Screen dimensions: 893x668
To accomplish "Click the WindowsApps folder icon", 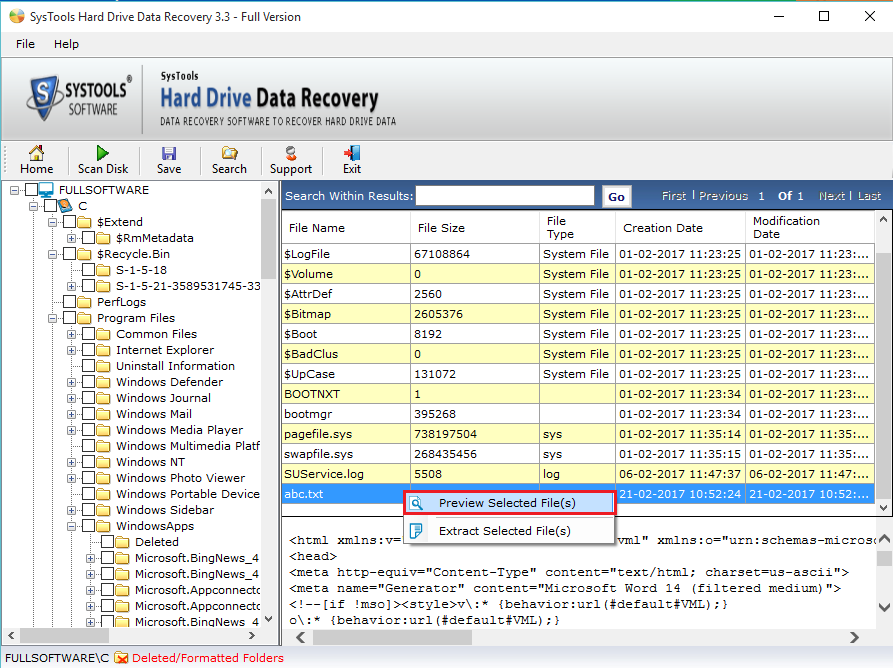I will coord(104,526).
